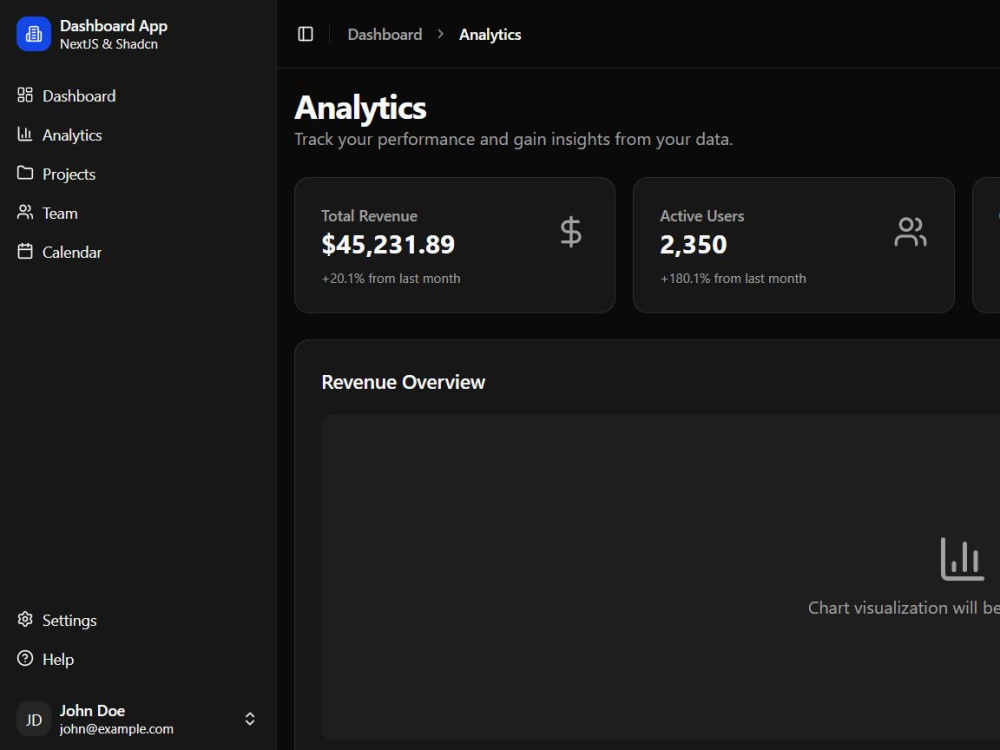Click the Analytics page heading
Viewport: 1000px width, 750px height.
tap(360, 108)
